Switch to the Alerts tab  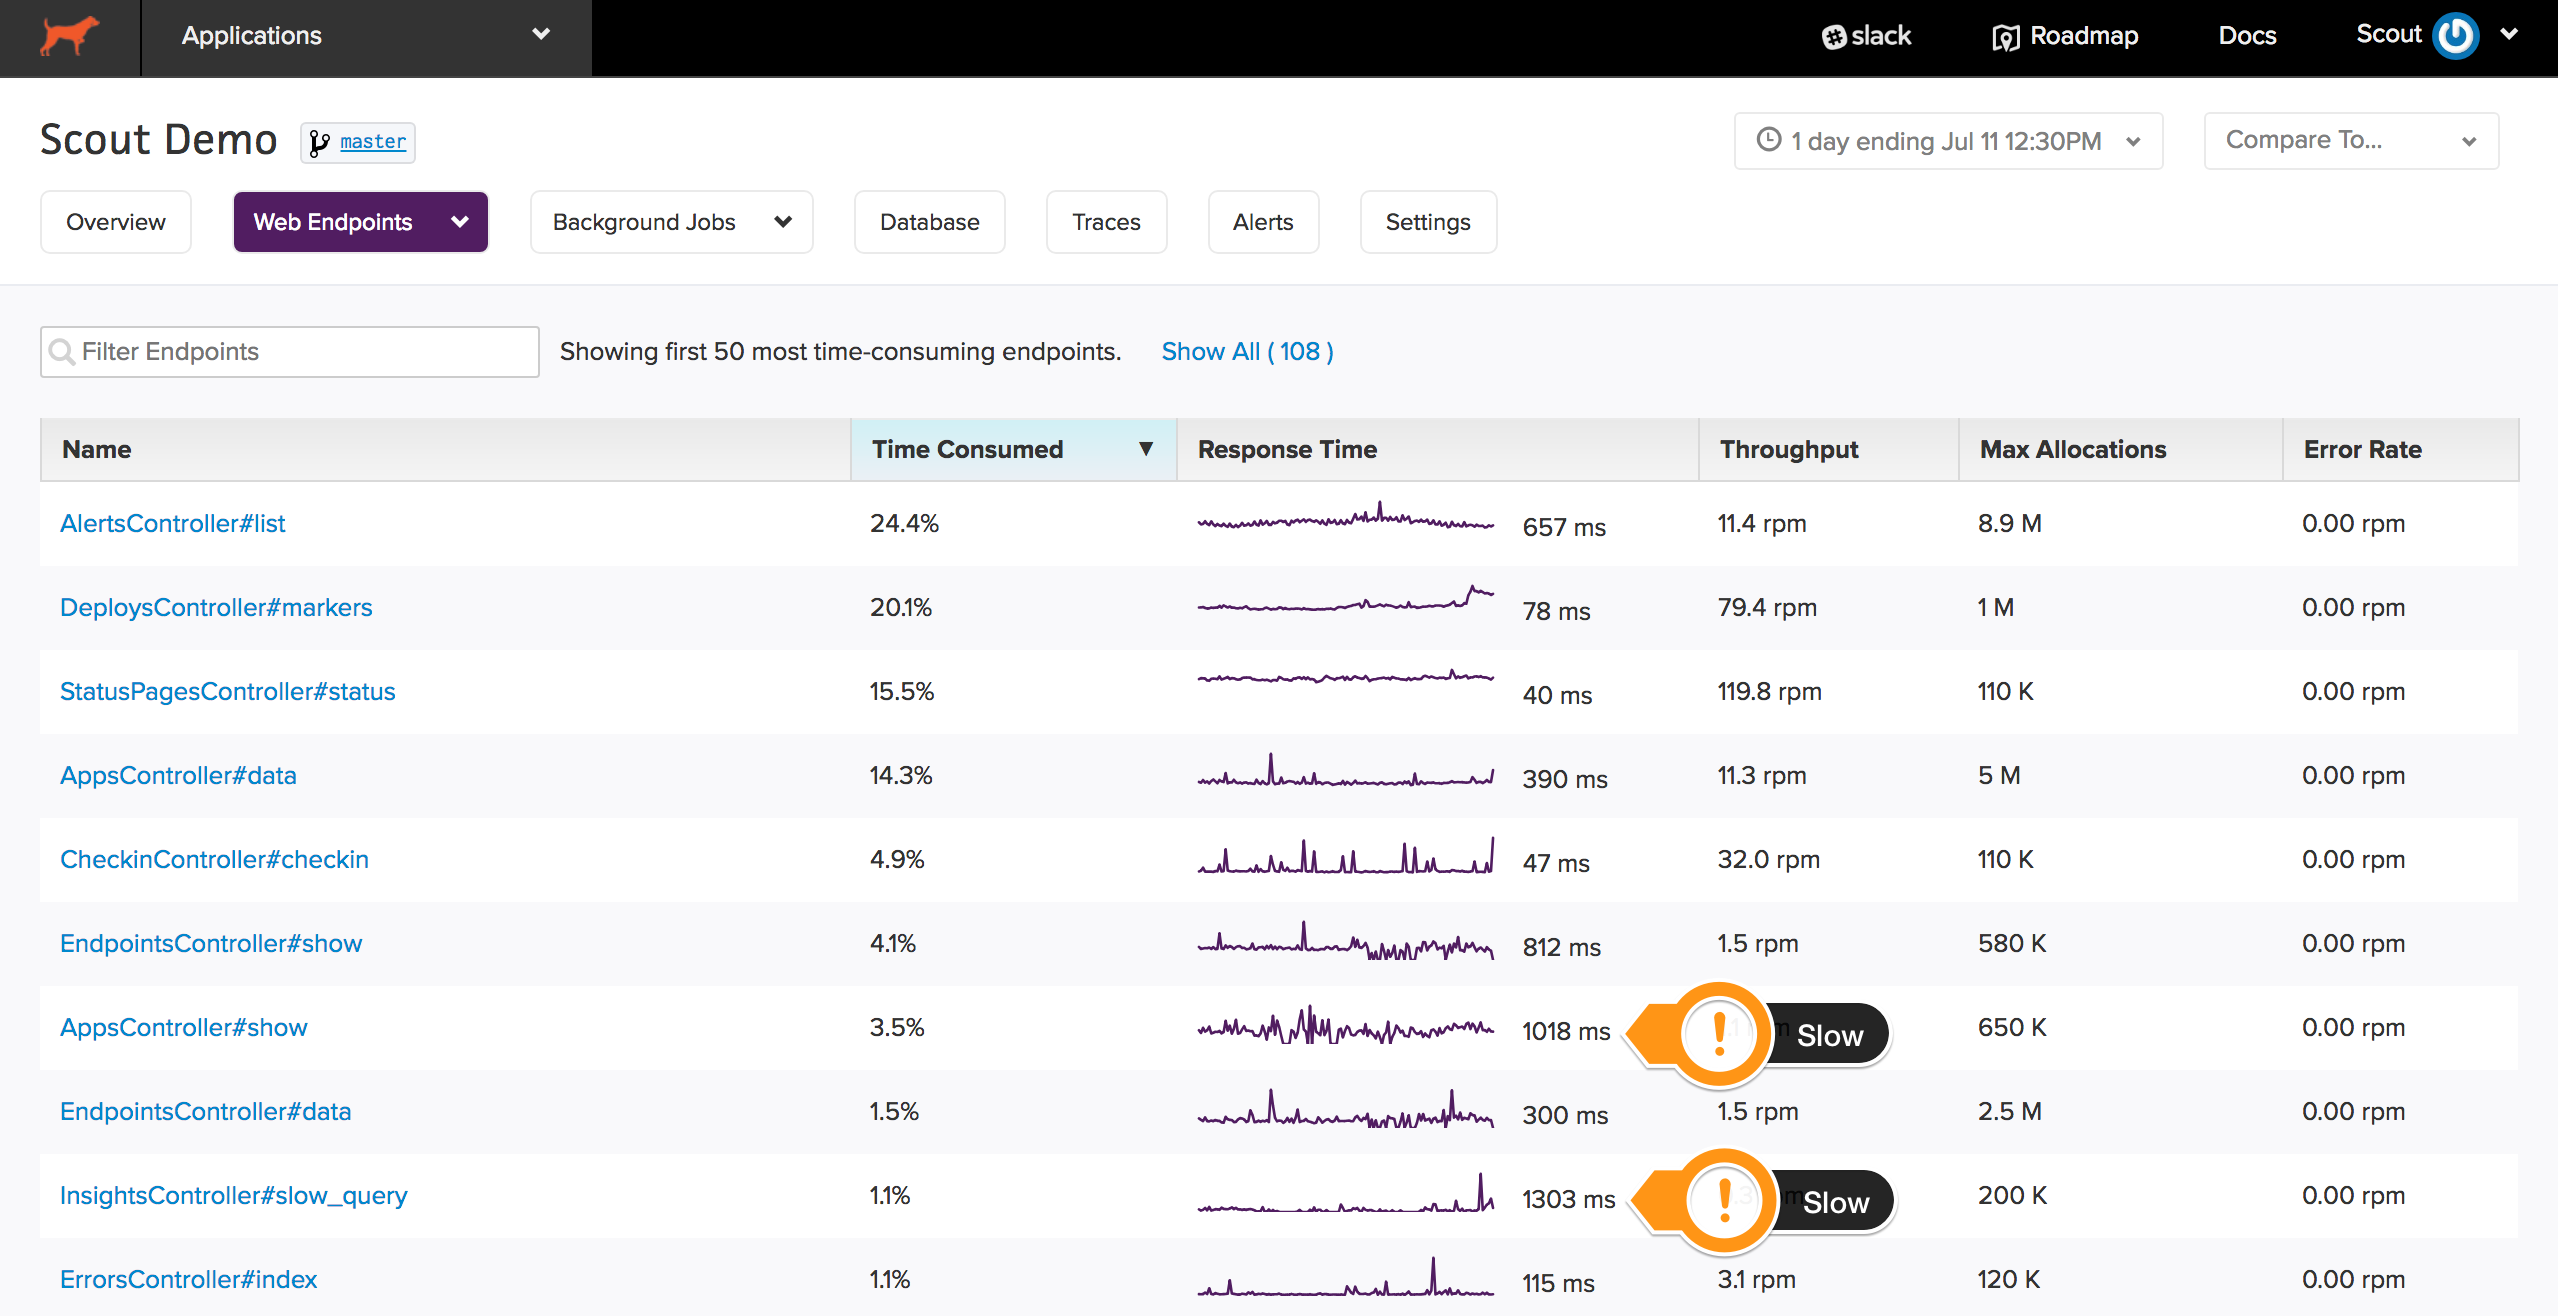tap(1263, 222)
